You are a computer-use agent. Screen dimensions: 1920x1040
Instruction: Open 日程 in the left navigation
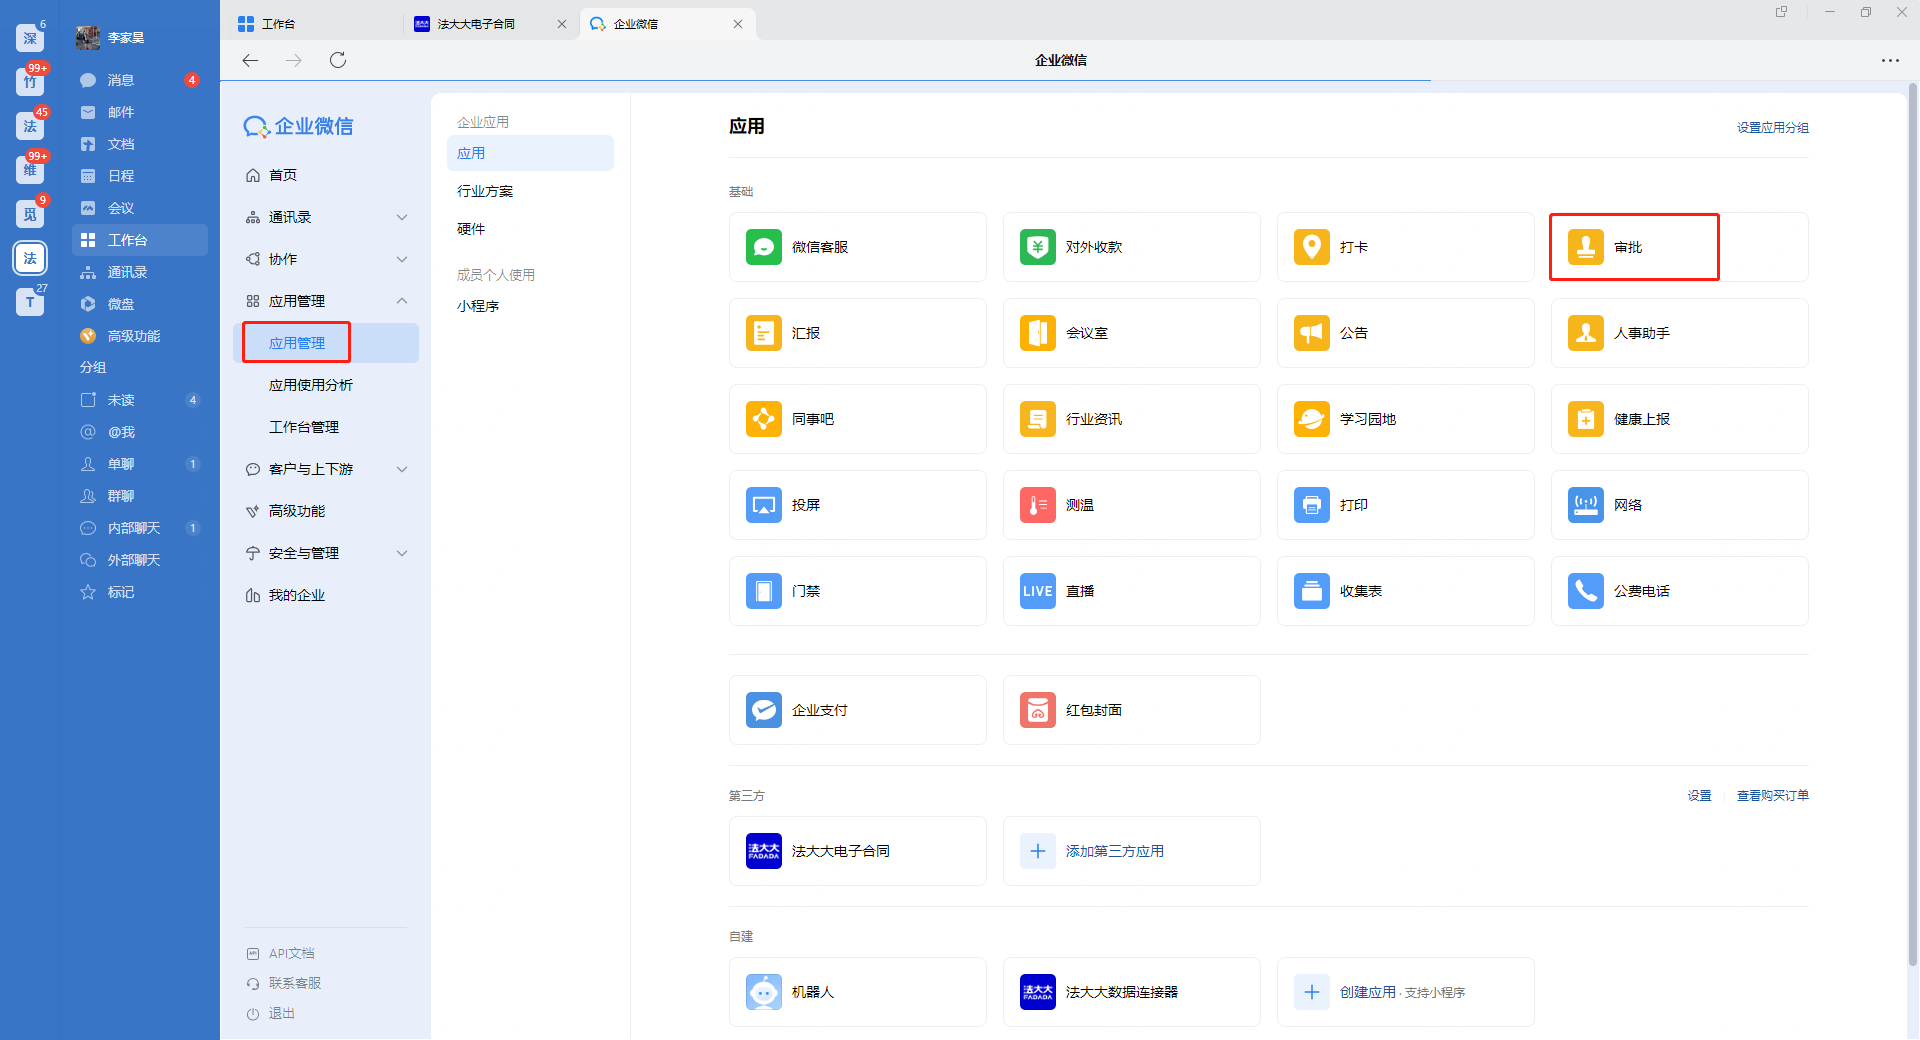coord(140,176)
